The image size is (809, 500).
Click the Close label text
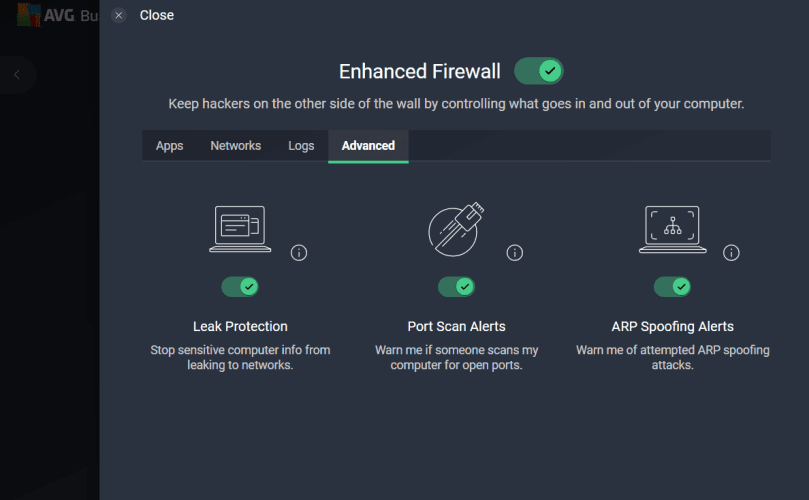(x=157, y=15)
